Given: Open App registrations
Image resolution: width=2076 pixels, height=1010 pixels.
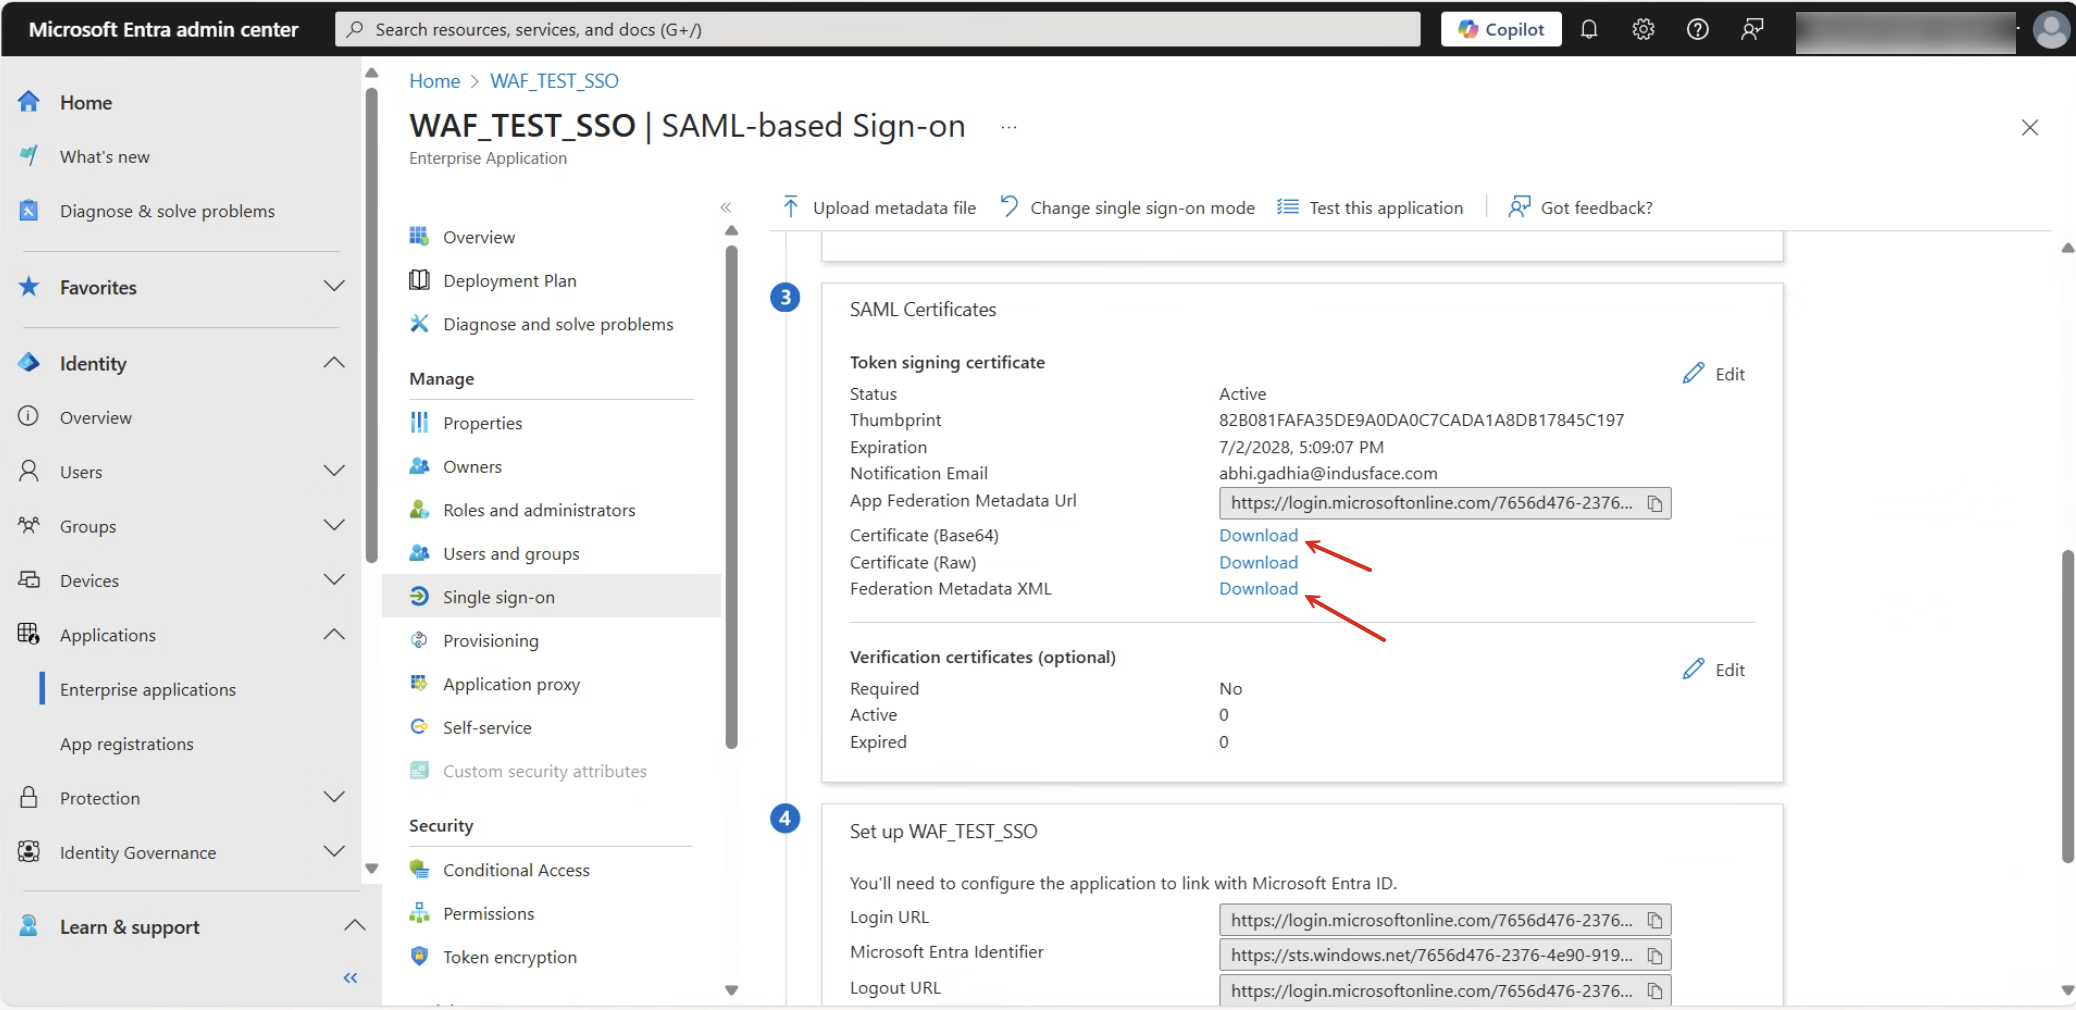Looking at the screenshot, I should (126, 743).
